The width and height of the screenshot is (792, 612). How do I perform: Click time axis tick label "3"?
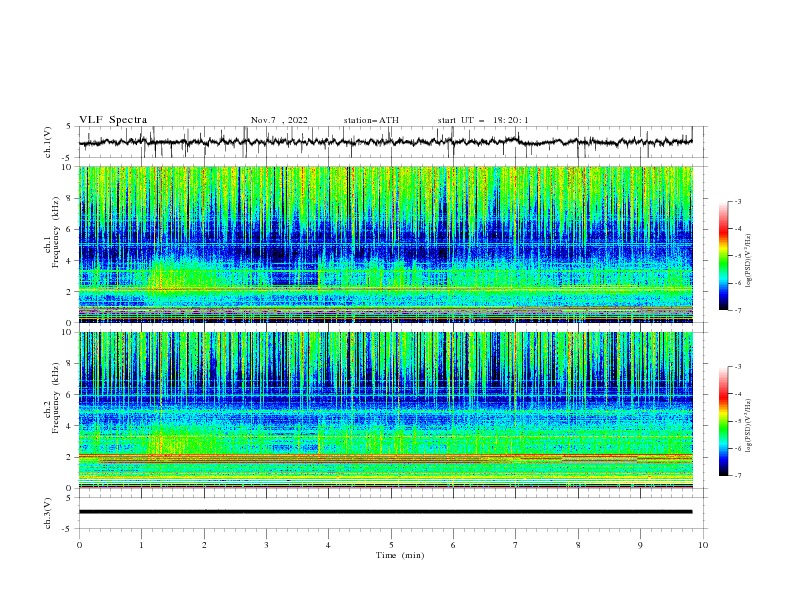(266, 545)
